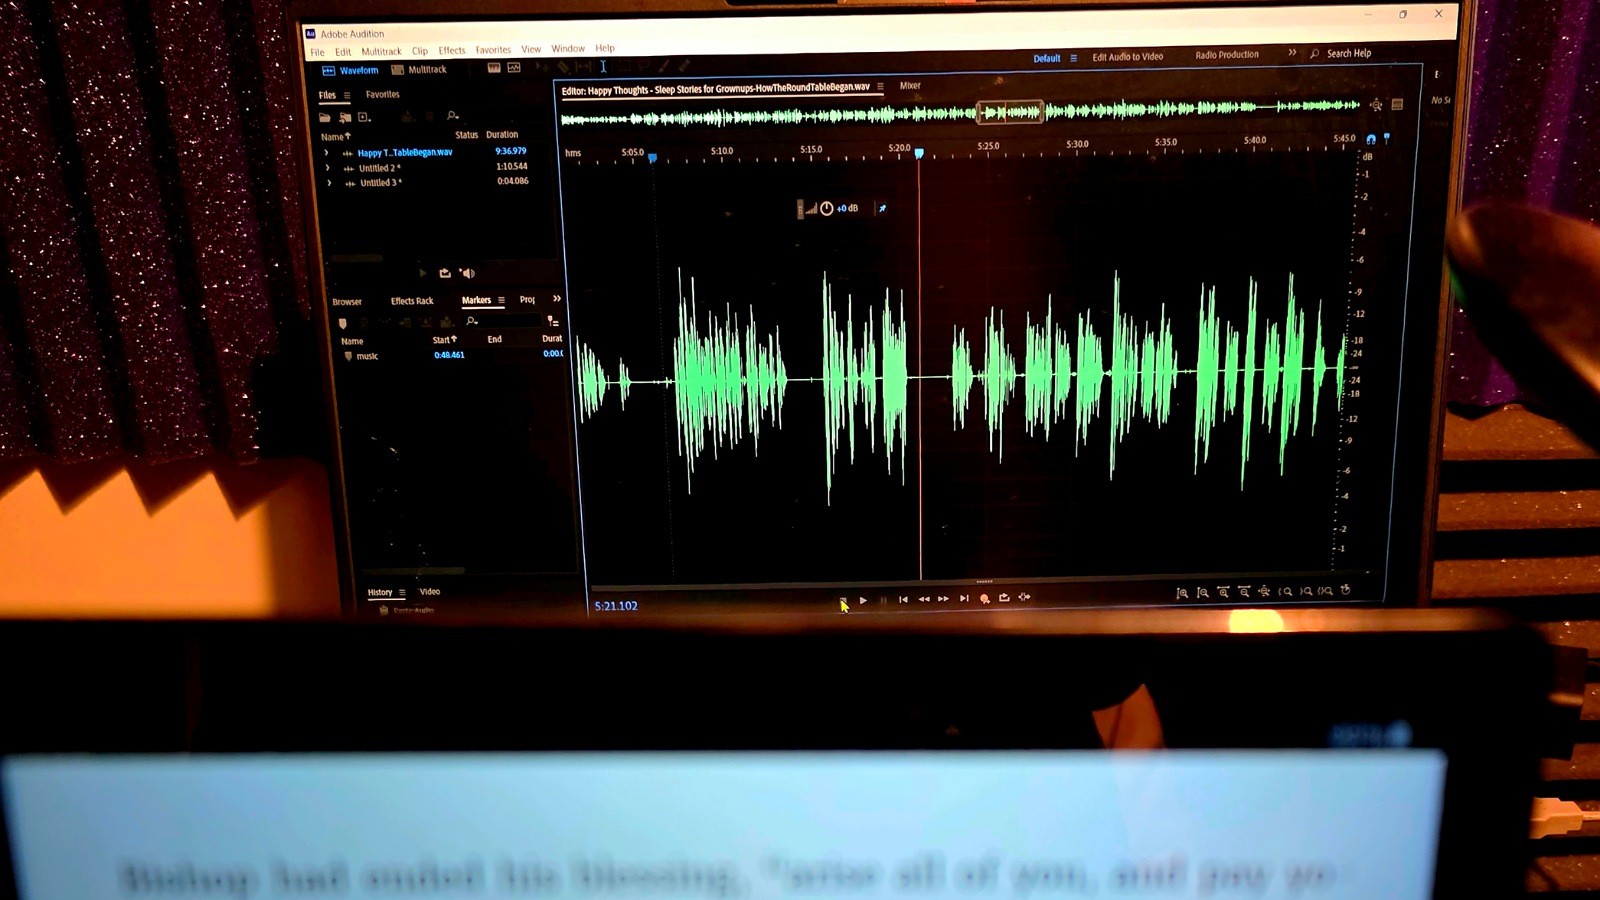Toggle the Skip Selection transport control
This screenshot has height=900, width=1600.
pyautogui.click(x=1024, y=597)
